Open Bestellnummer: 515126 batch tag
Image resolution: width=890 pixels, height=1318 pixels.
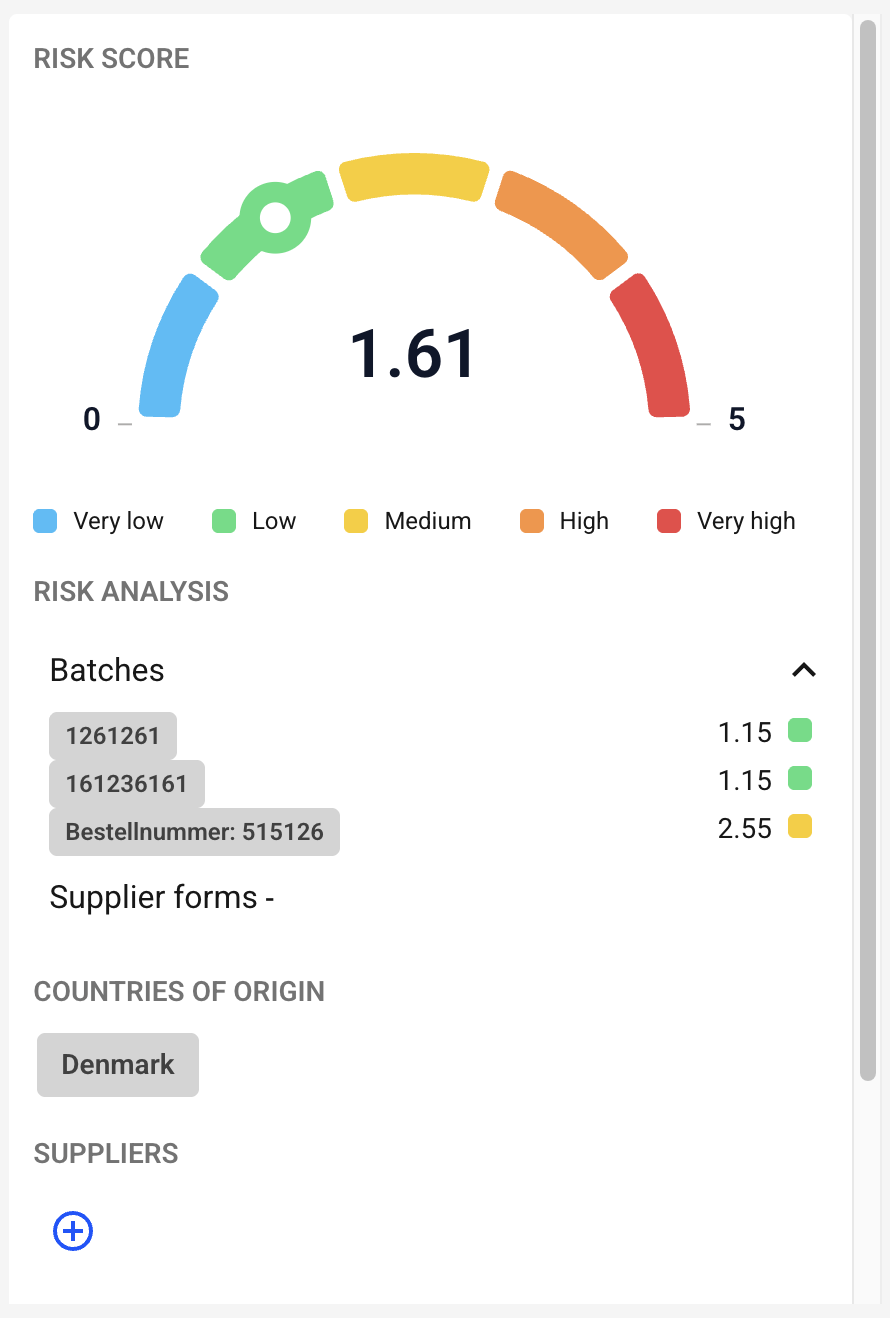(x=194, y=832)
